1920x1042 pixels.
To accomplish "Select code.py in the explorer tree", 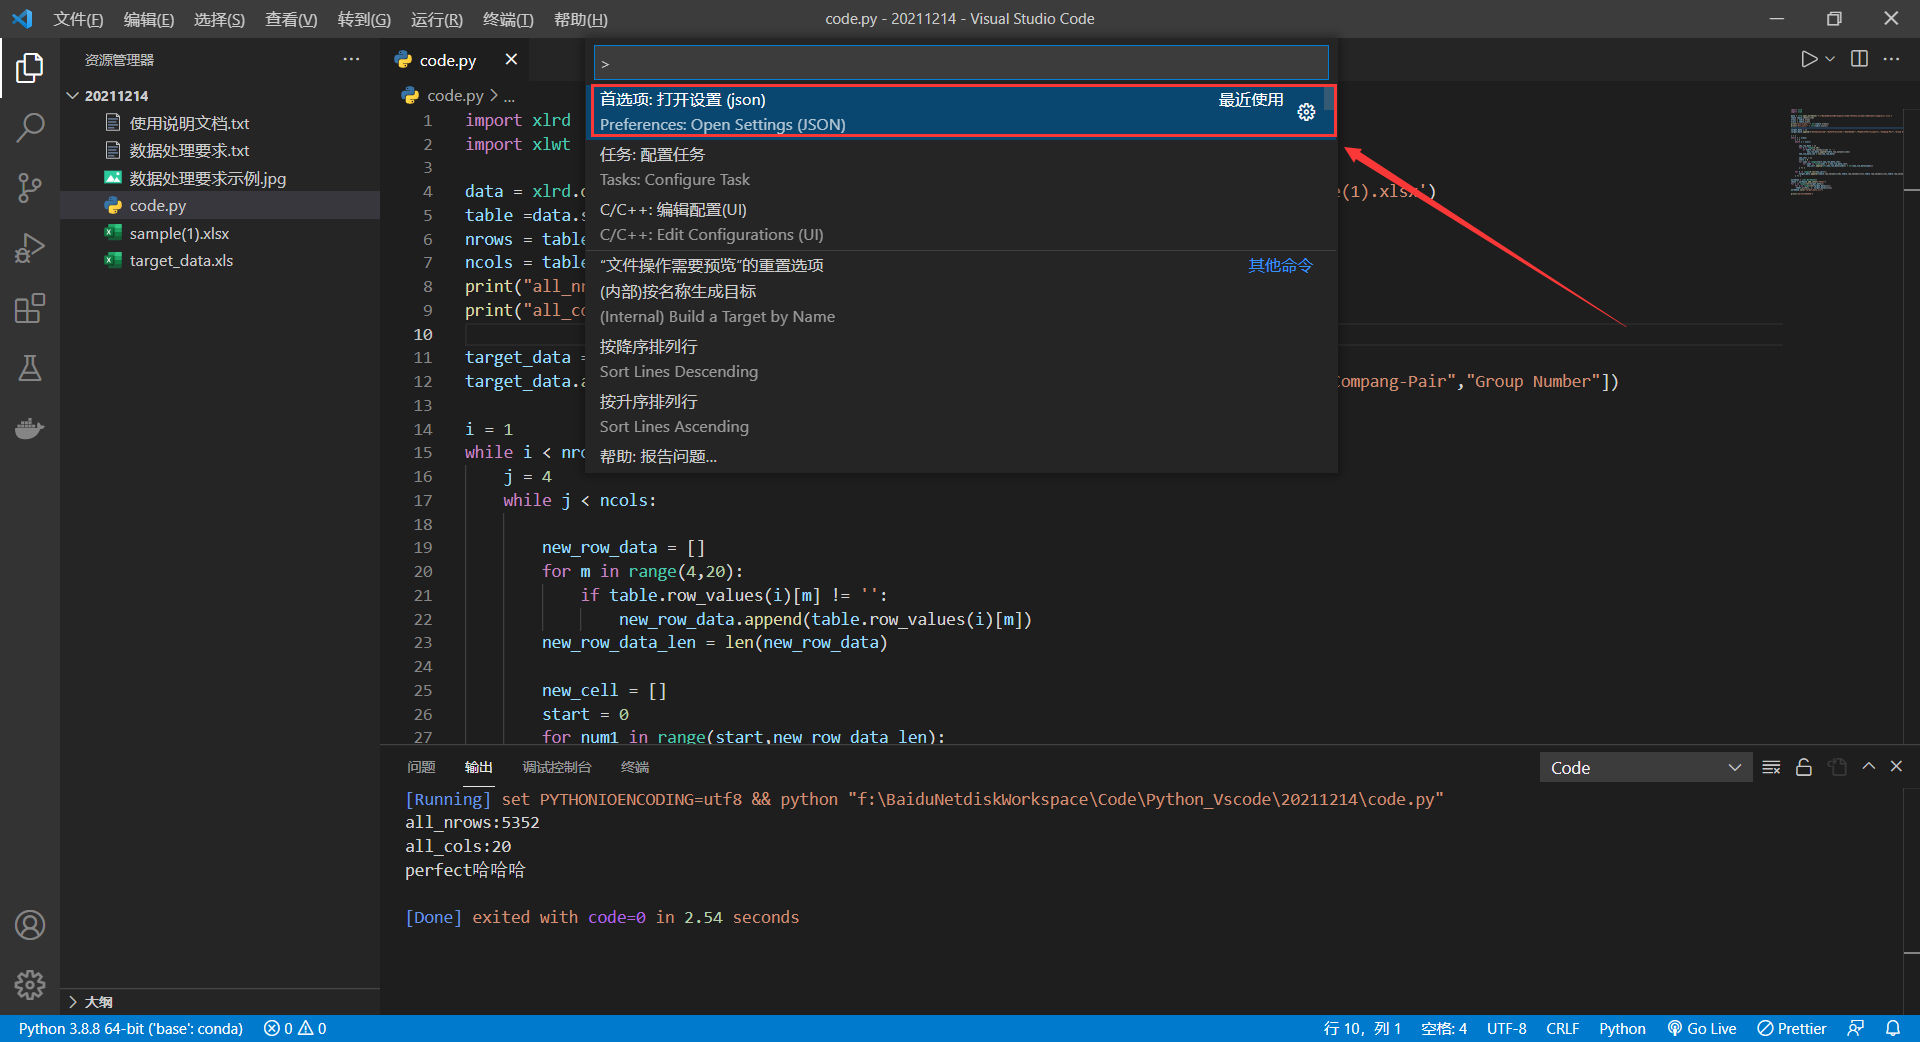I will pyautogui.click(x=220, y=205).
